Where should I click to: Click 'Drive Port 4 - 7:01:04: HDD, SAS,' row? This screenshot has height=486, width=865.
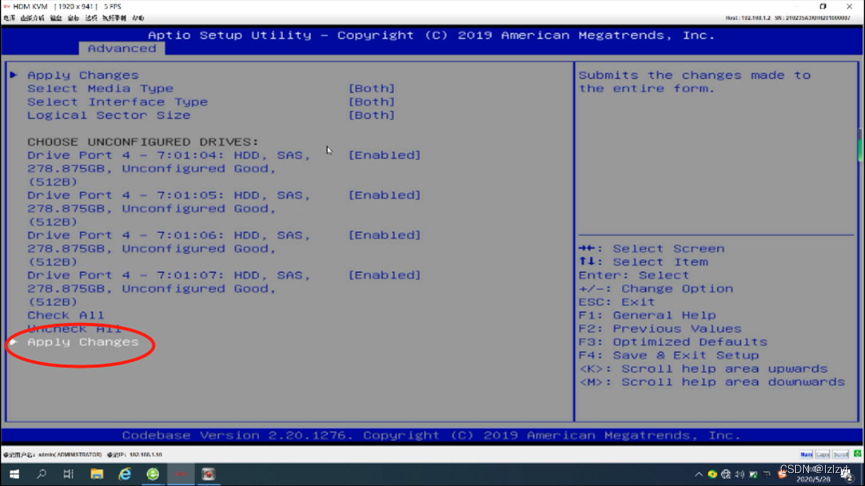tap(169, 155)
